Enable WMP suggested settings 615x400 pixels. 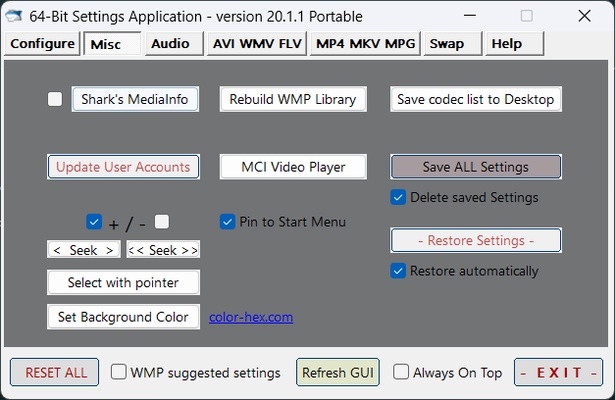(119, 372)
